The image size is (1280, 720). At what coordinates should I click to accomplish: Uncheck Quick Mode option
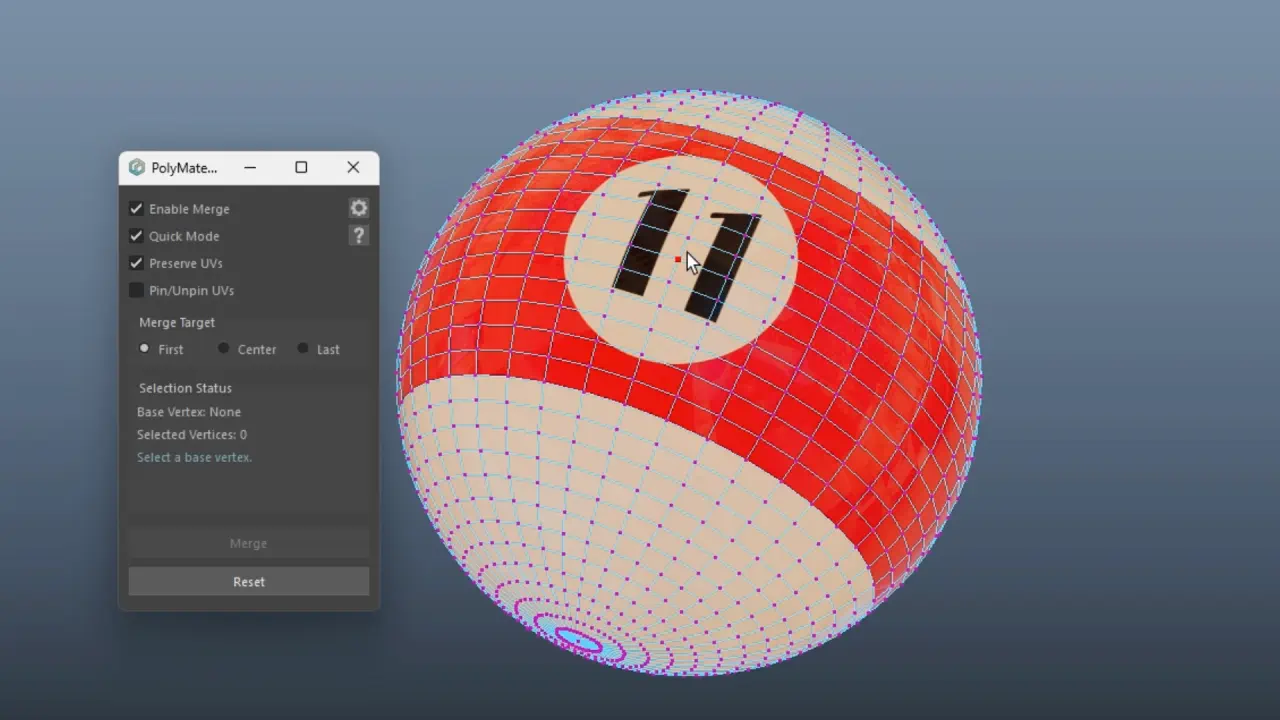pyautogui.click(x=136, y=236)
